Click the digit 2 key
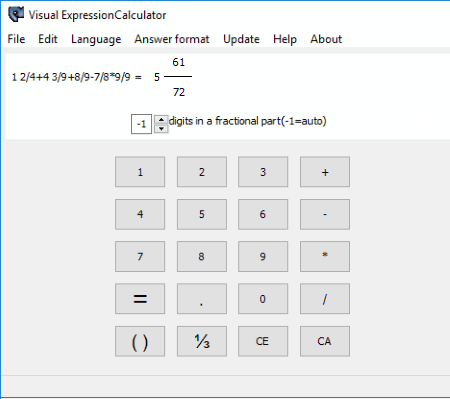 [202, 172]
